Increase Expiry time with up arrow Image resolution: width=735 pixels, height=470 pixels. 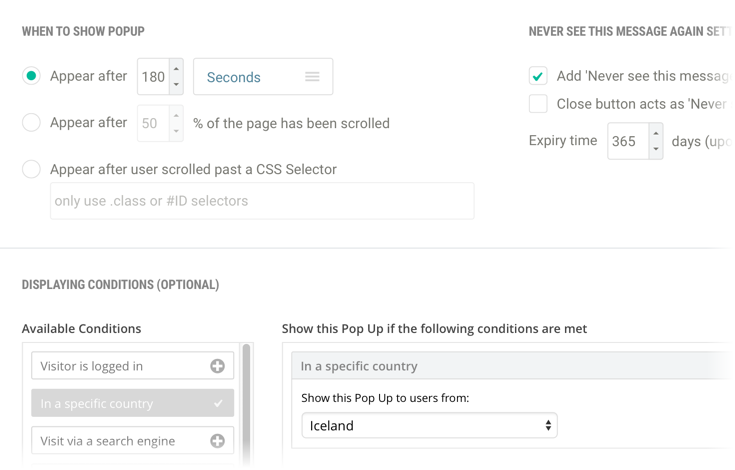[x=656, y=134]
